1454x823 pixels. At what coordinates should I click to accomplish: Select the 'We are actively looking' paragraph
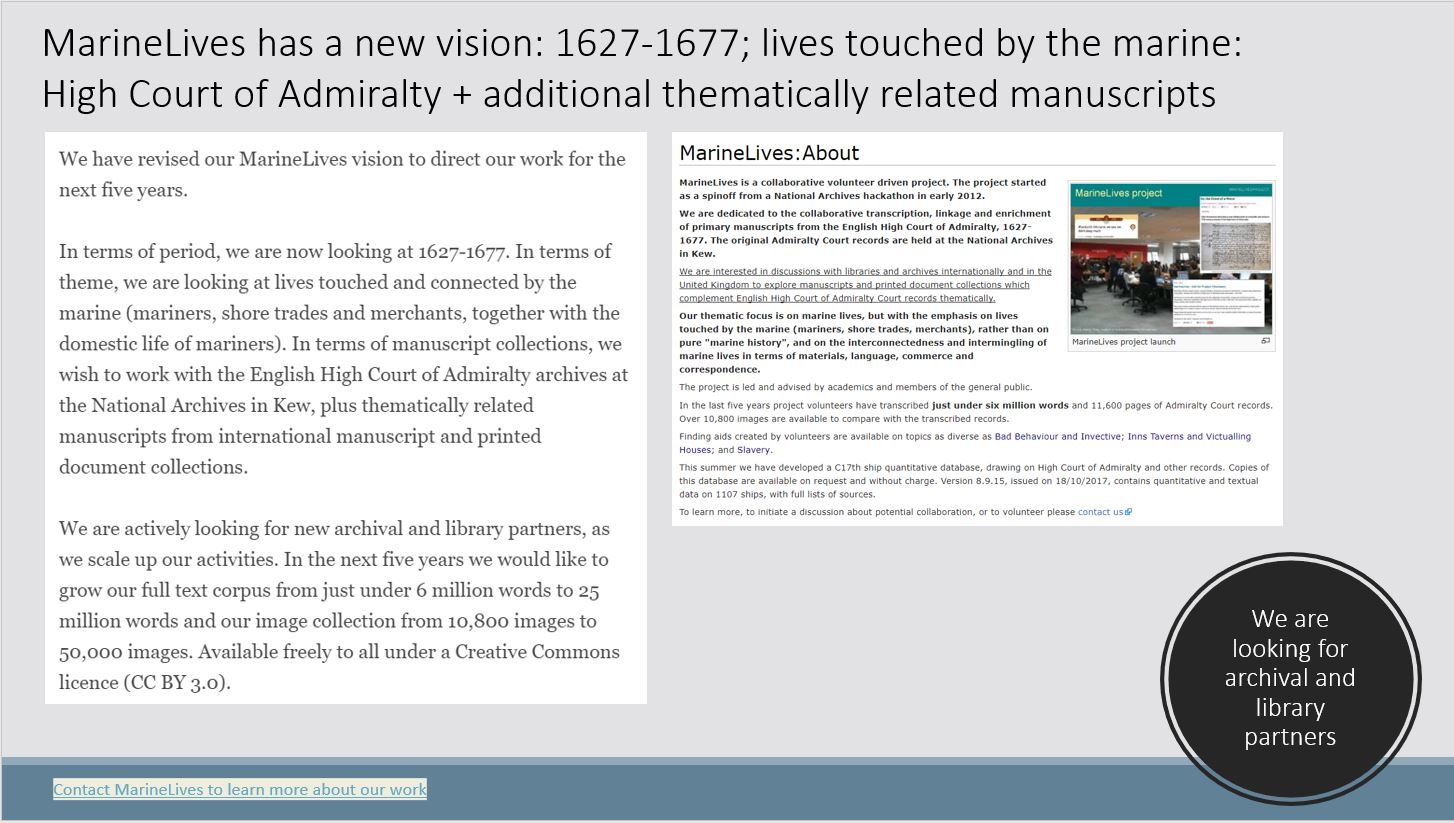tap(340, 605)
